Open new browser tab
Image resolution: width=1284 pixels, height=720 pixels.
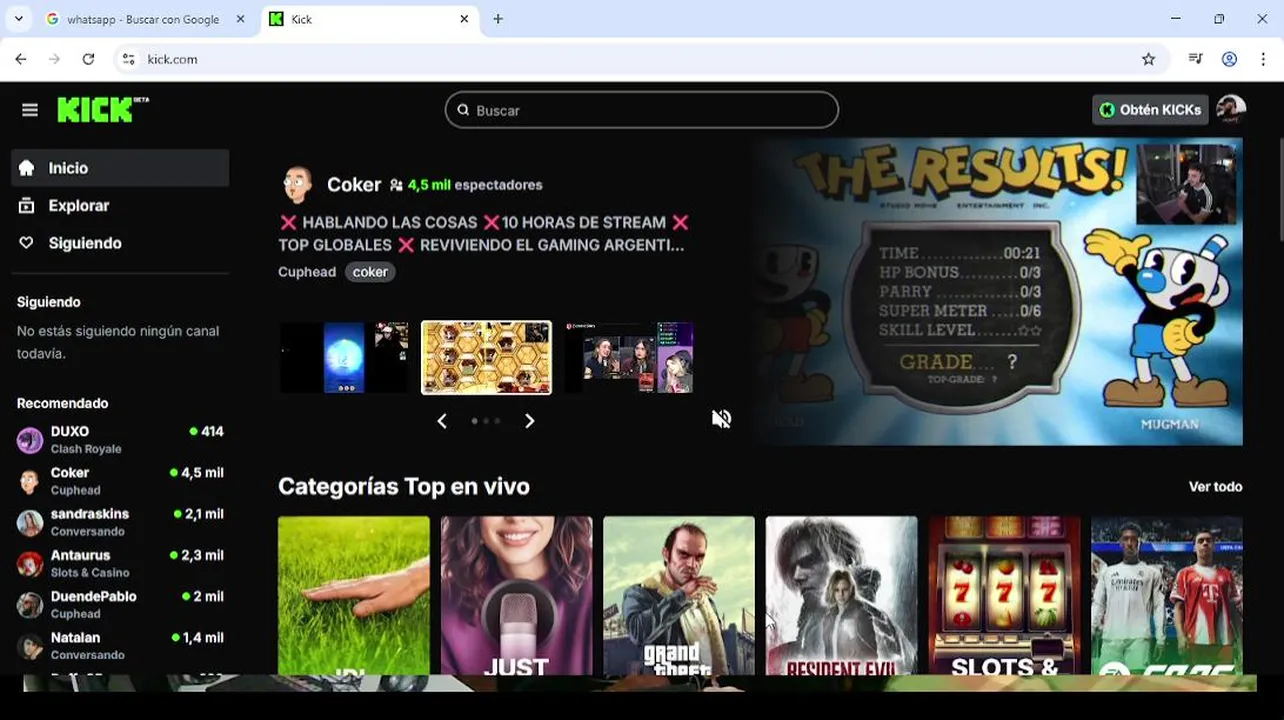tap(498, 19)
